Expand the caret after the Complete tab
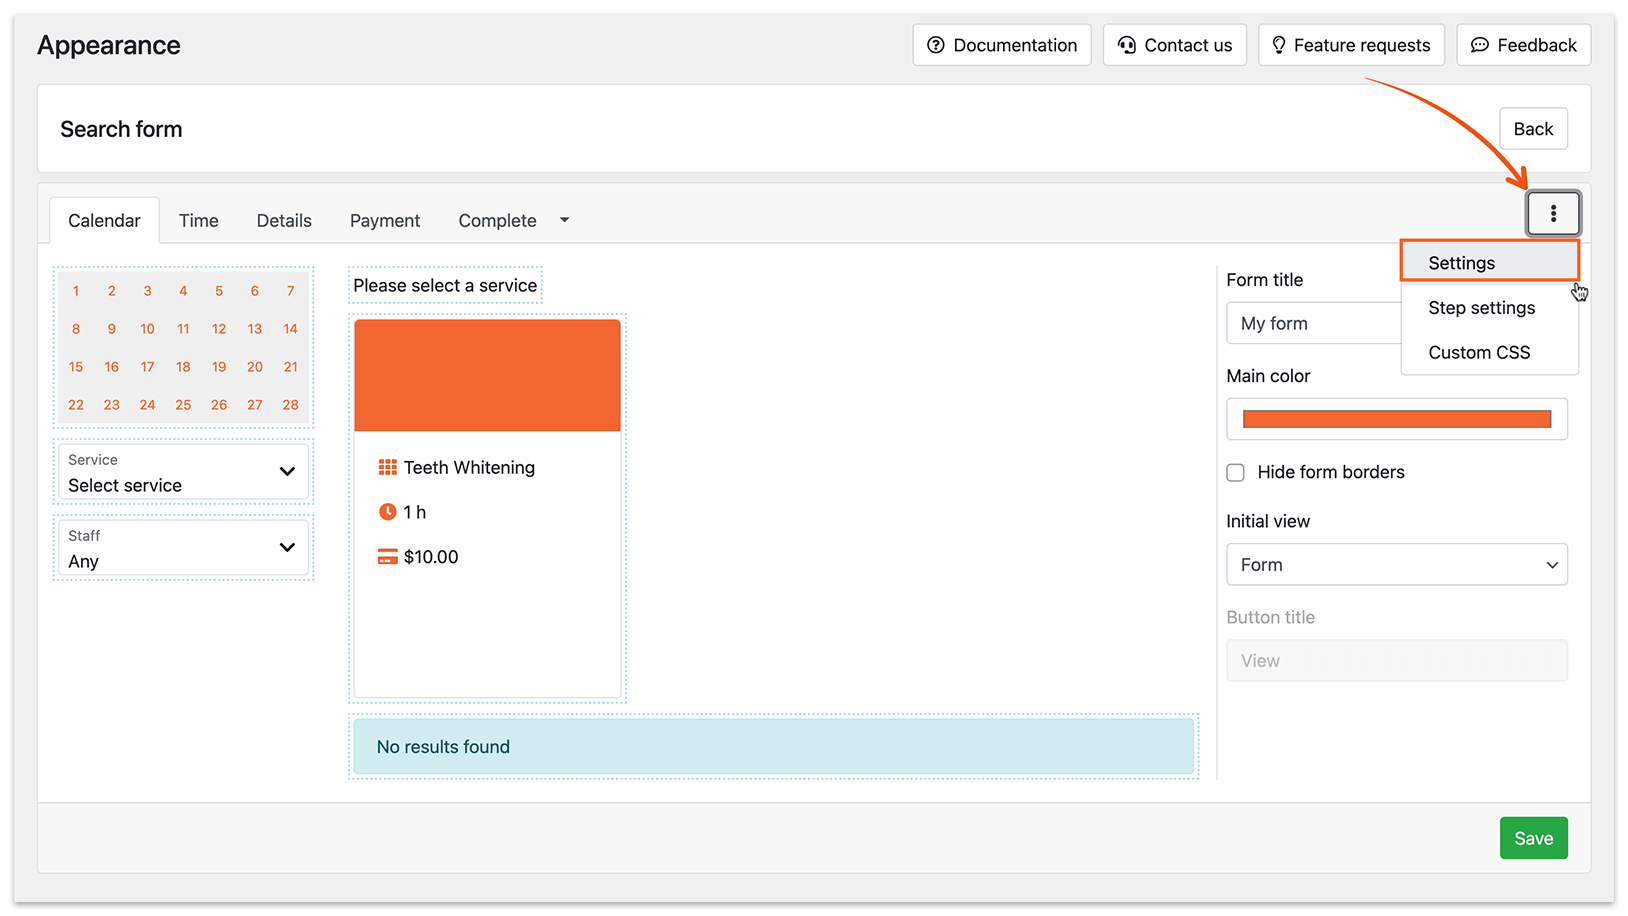 tap(564, 220)
